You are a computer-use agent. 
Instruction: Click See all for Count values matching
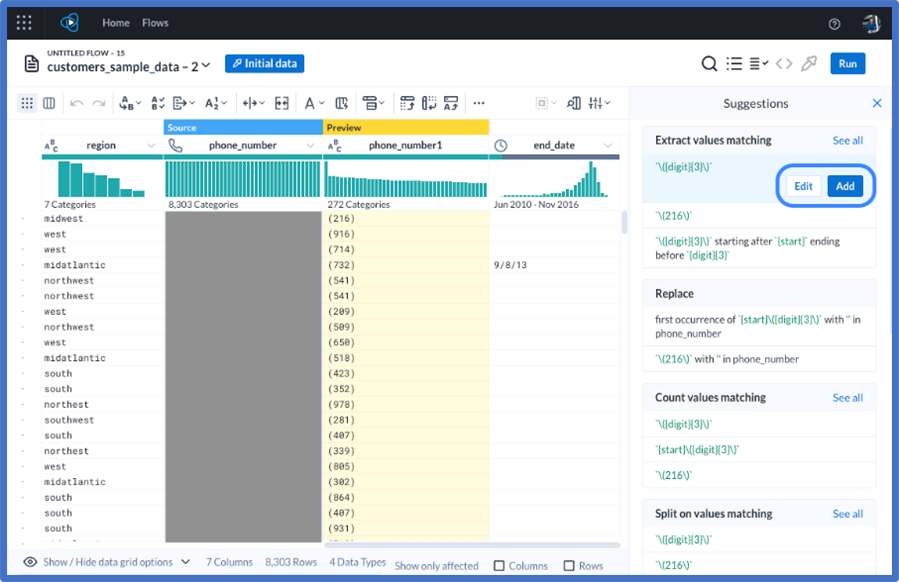pos(847,398)
